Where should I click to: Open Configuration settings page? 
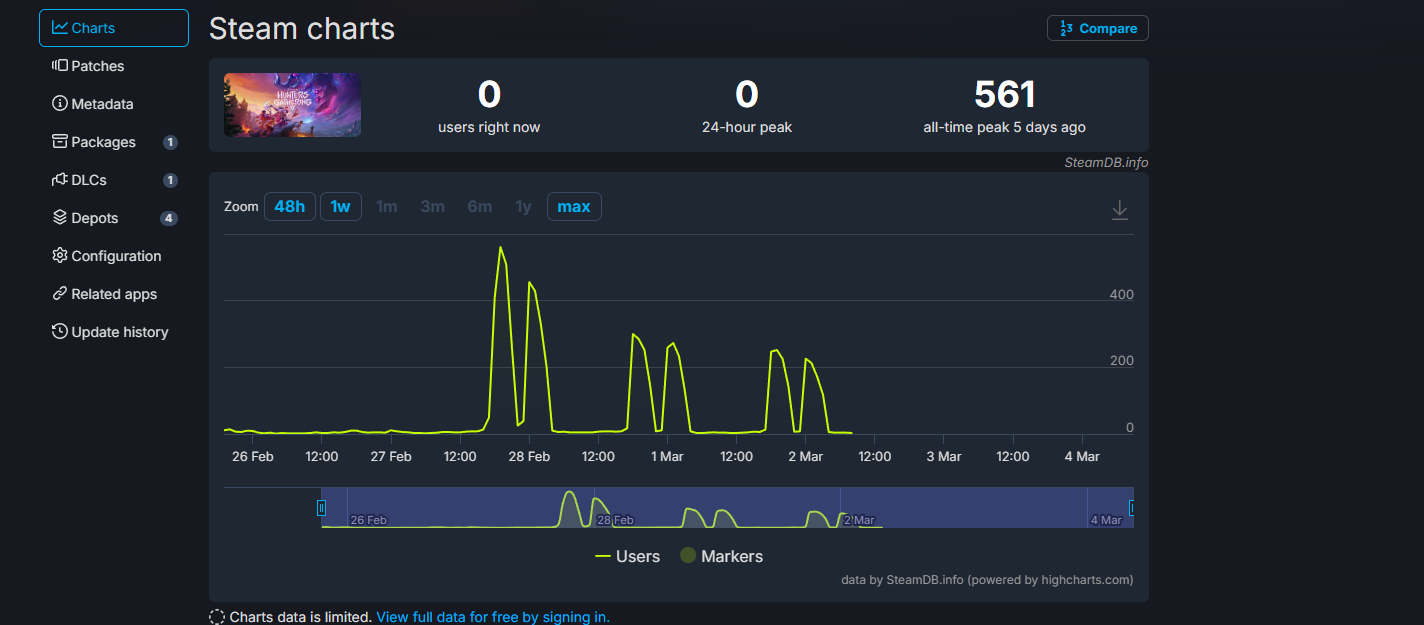tap(115, 256)
